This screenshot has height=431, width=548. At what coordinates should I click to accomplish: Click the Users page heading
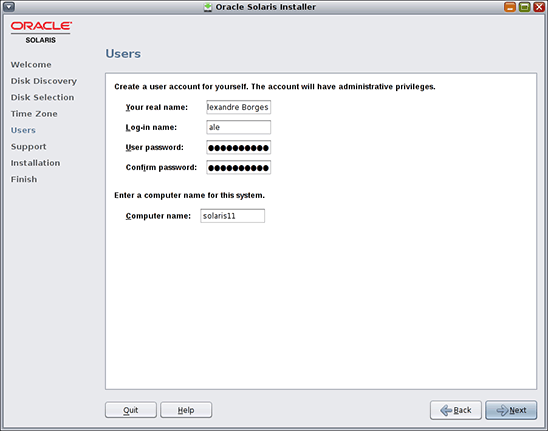(123, 54)
